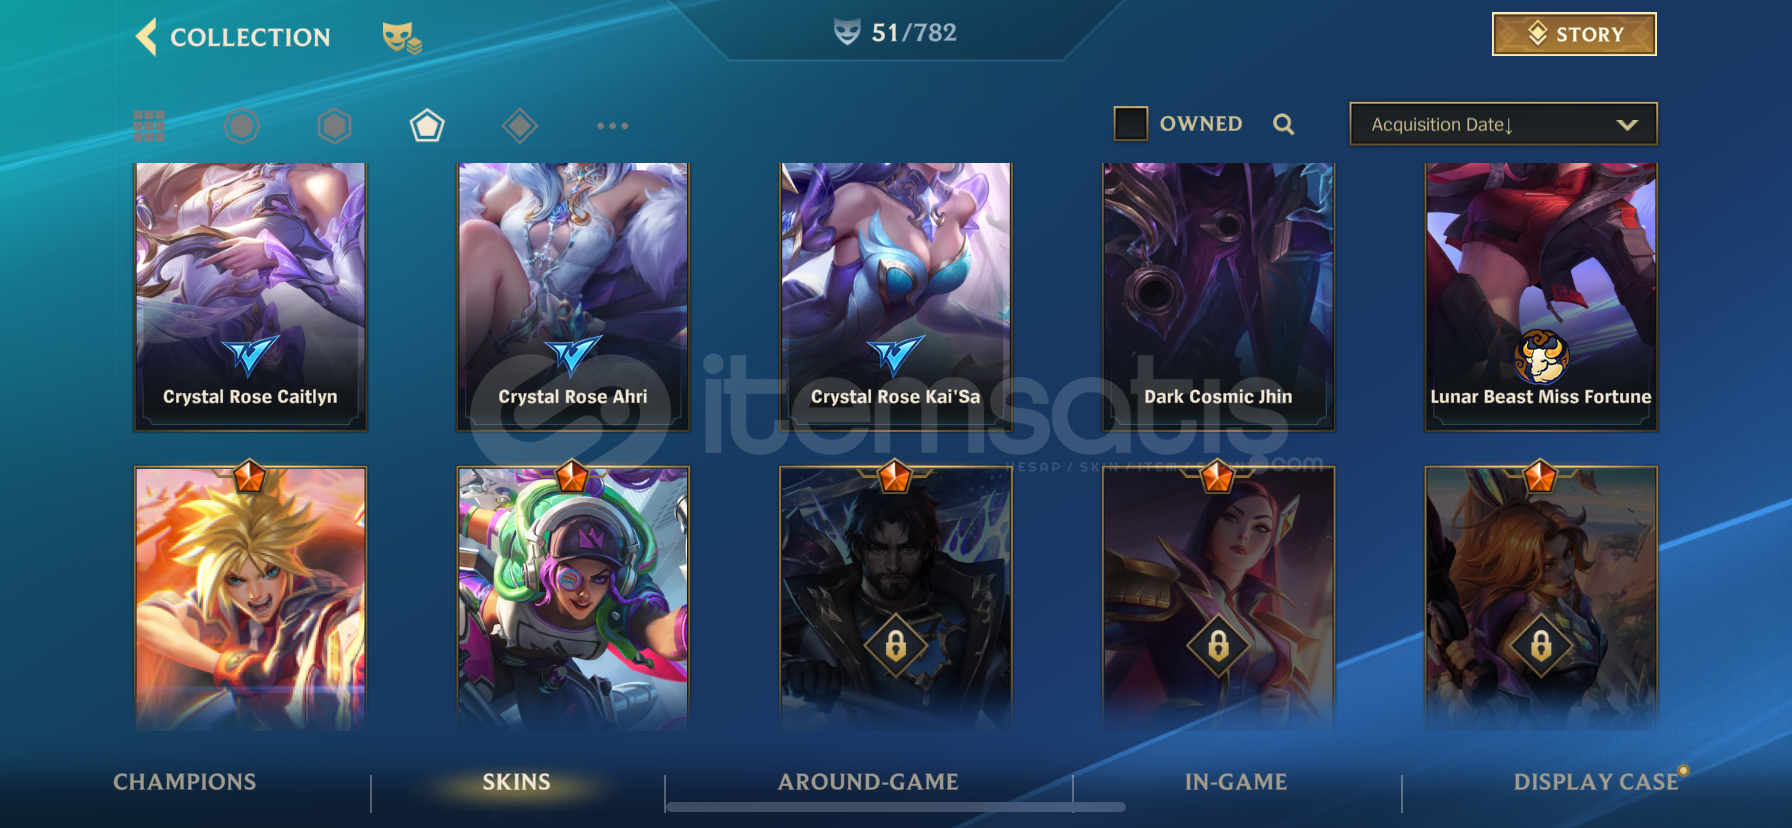This screenshot has height=828, width=1792.
Task: Open the Dark Cosmic Jhin skin card
Action: tap(1218, 297)
